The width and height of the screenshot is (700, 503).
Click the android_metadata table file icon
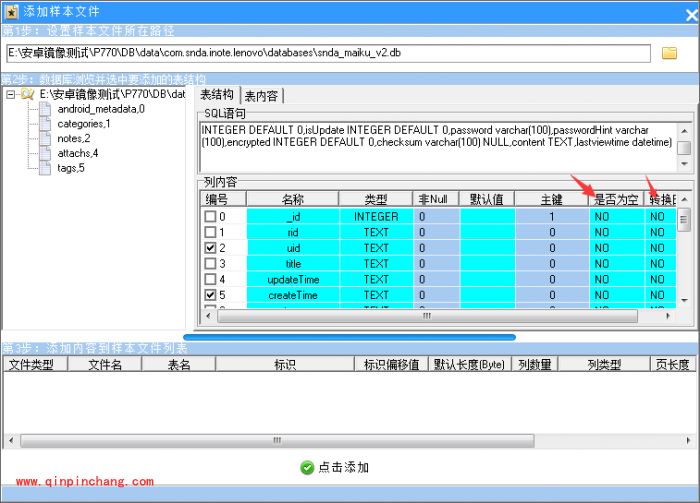(45, 108)
